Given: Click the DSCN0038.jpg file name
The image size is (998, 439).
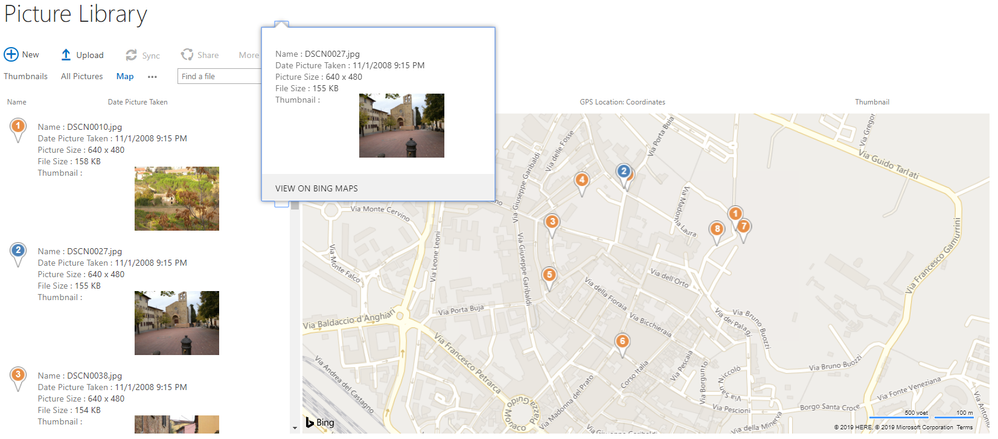Looking at the screenshot, I should click(x=94, y=376).
